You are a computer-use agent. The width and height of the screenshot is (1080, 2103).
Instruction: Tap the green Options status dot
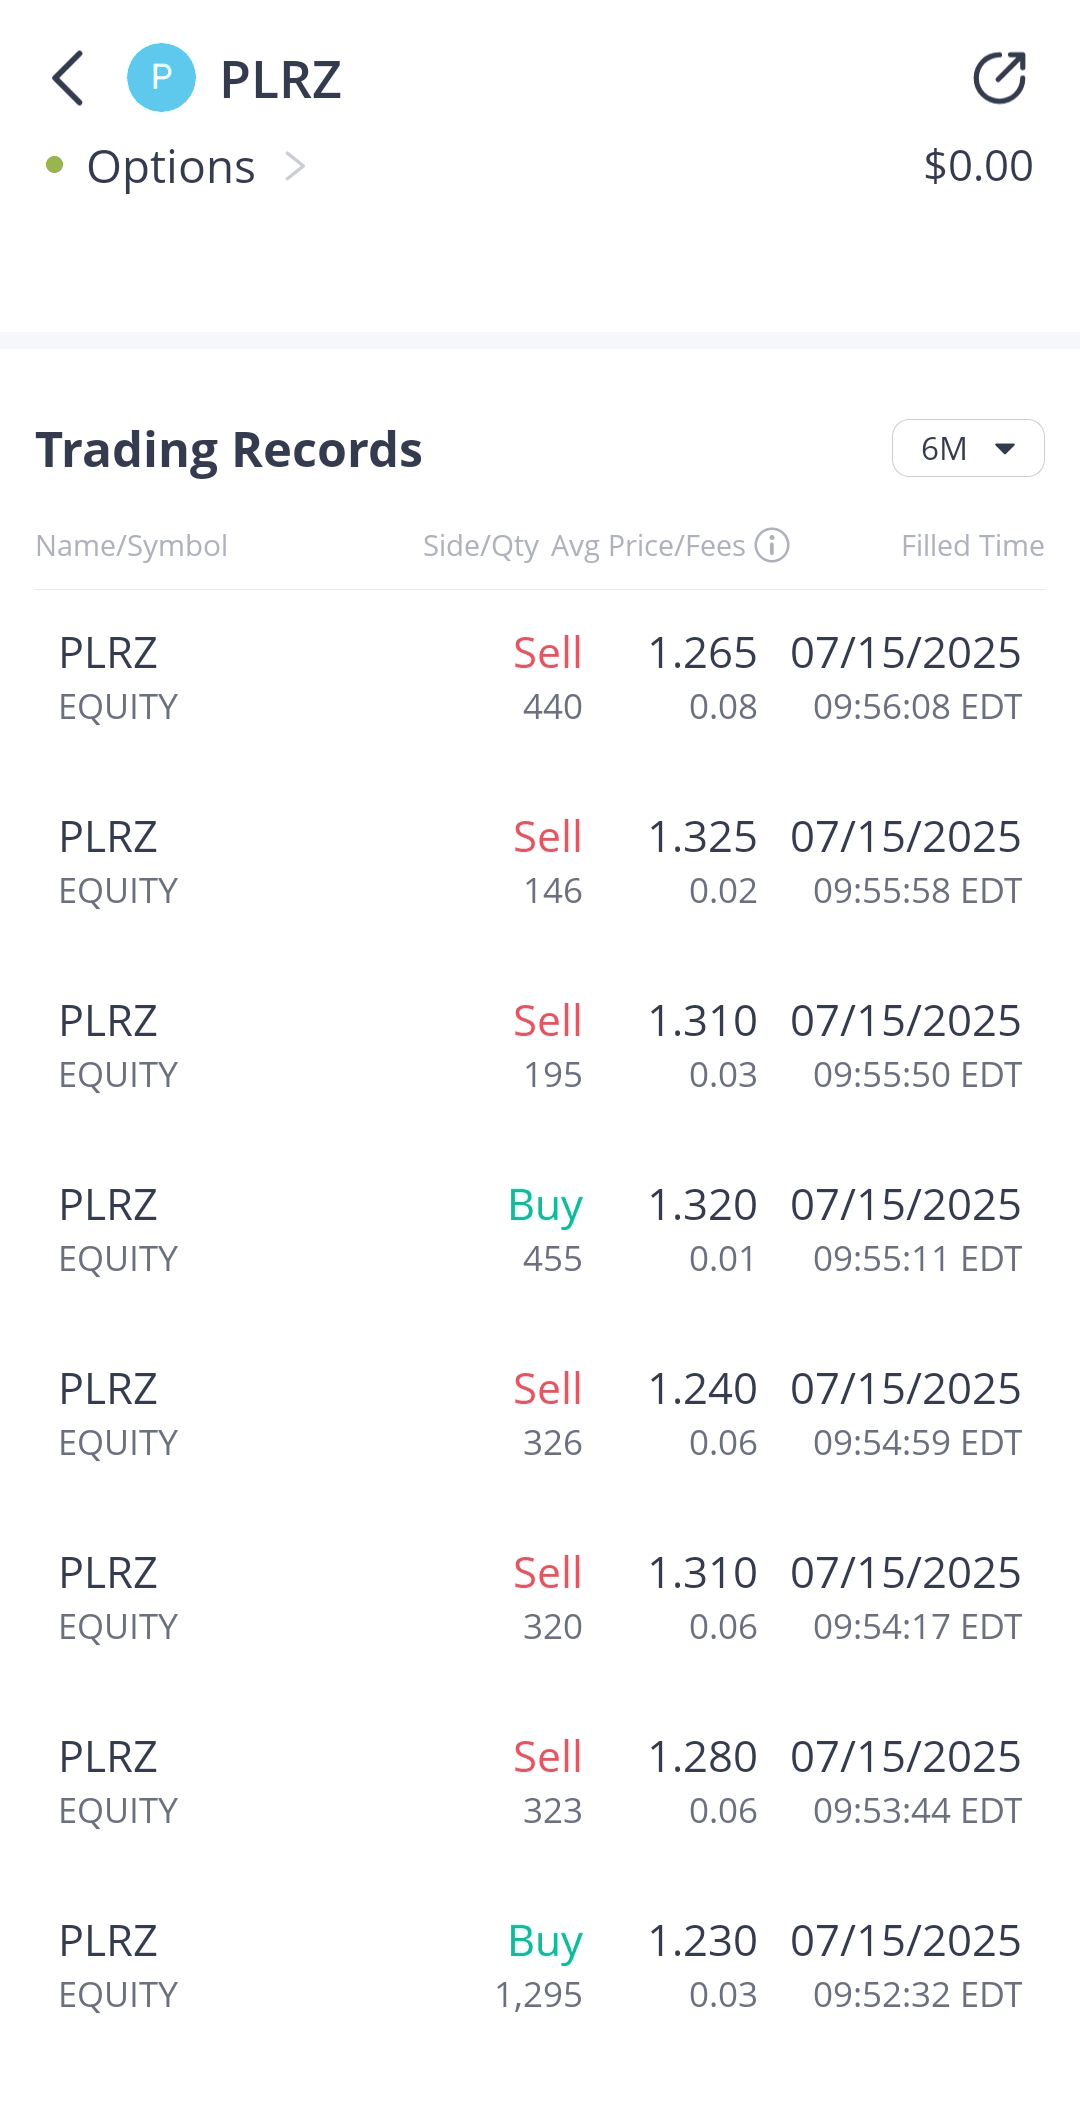point(55,165)
